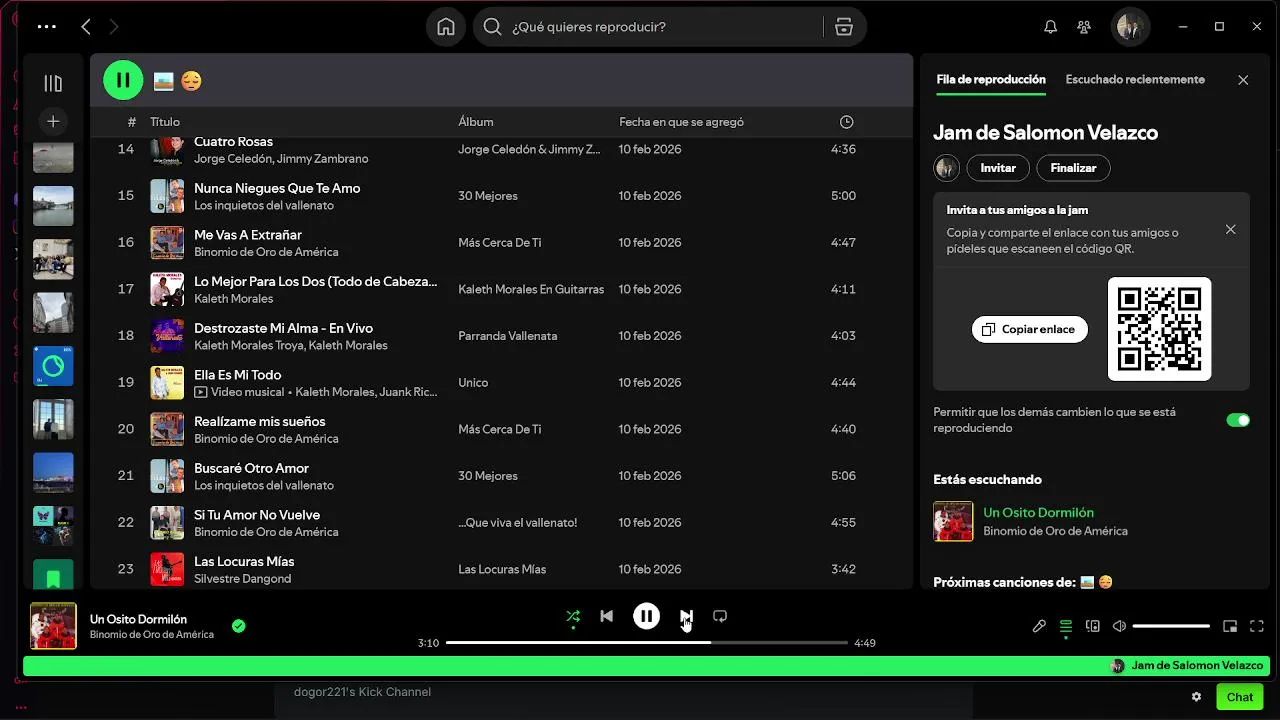Click the search input field
This screenshot has width=1280, height=720.
coord(665,27)
